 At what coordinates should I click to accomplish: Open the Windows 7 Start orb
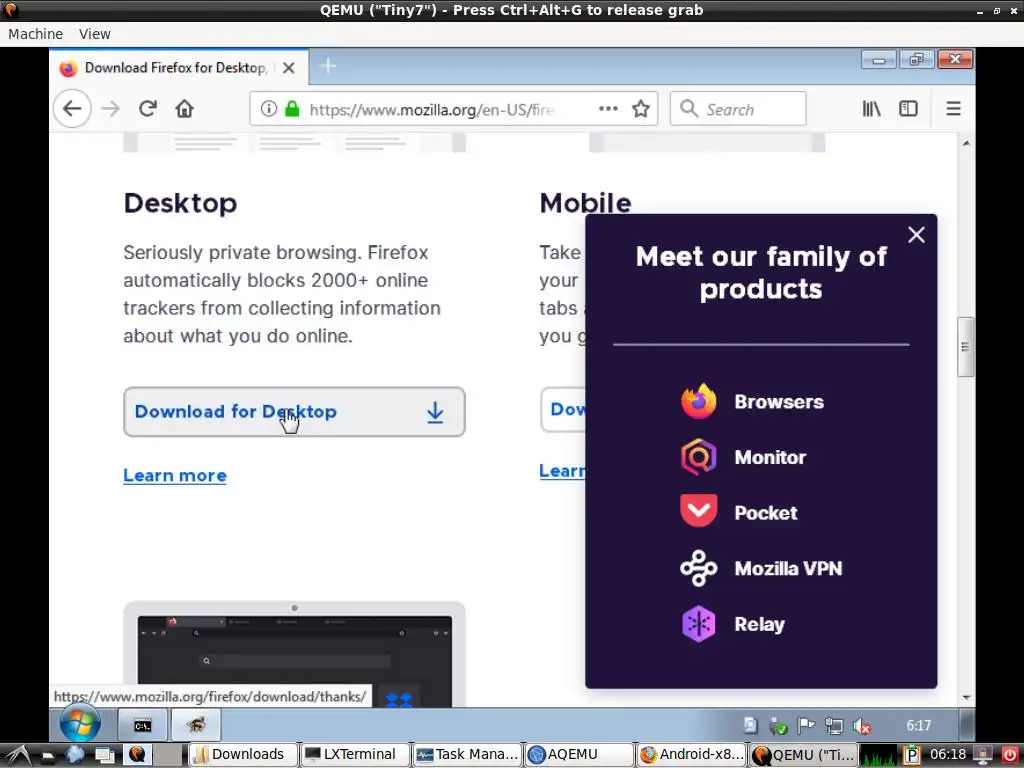coord(80,724)
